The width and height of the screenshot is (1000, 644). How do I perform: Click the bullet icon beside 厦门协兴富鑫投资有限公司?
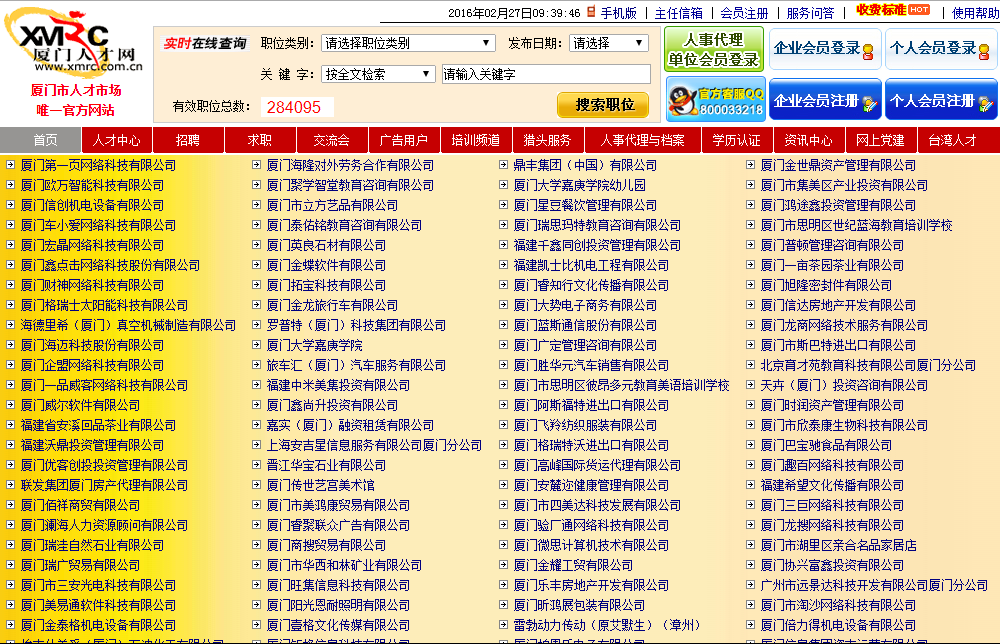tap(751, 565)
